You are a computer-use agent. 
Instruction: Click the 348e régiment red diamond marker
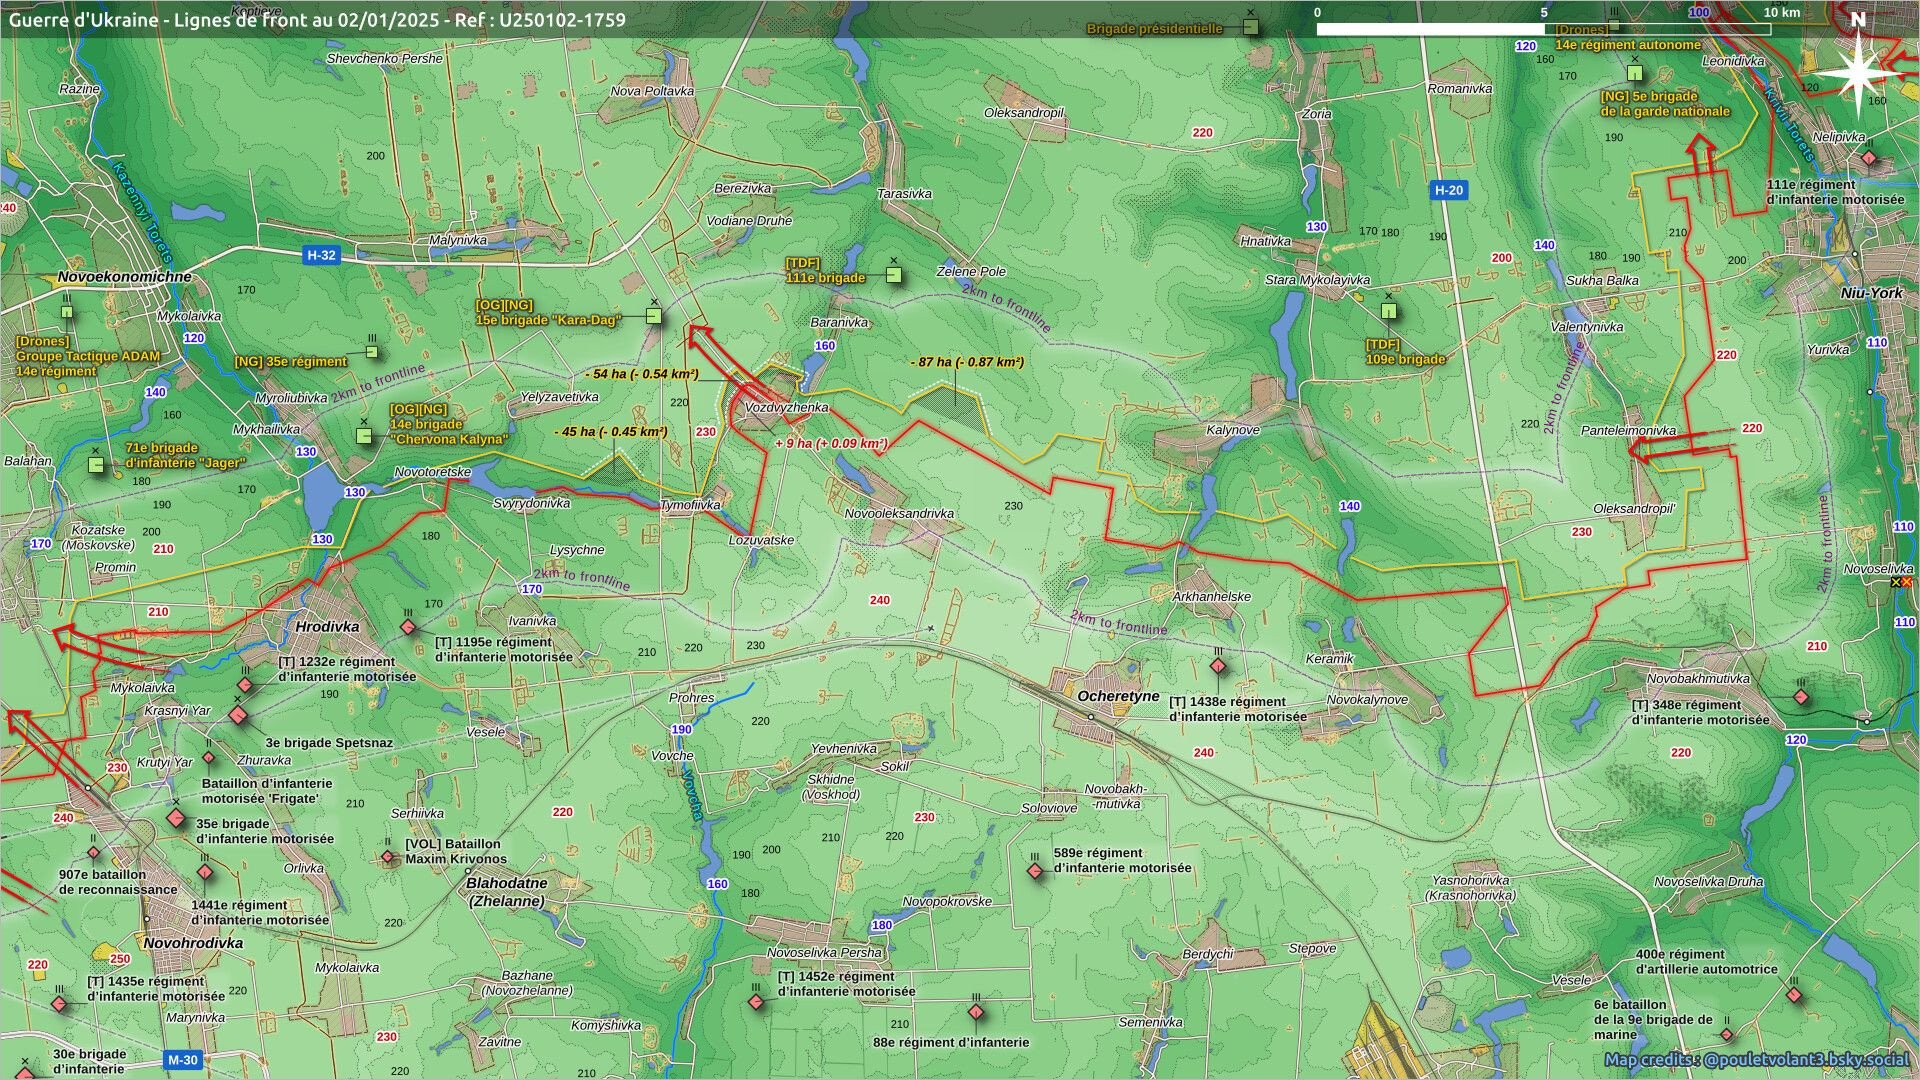point(1801,697)
